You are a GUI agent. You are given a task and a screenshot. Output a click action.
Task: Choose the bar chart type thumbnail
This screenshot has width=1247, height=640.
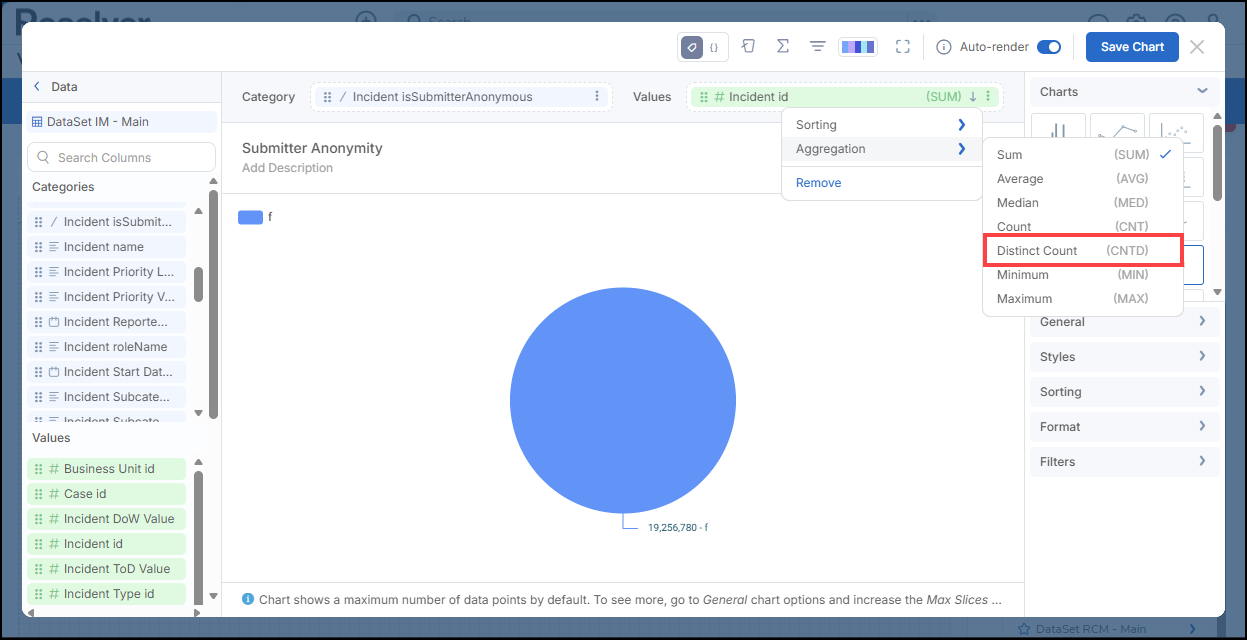pos(1058,131)
